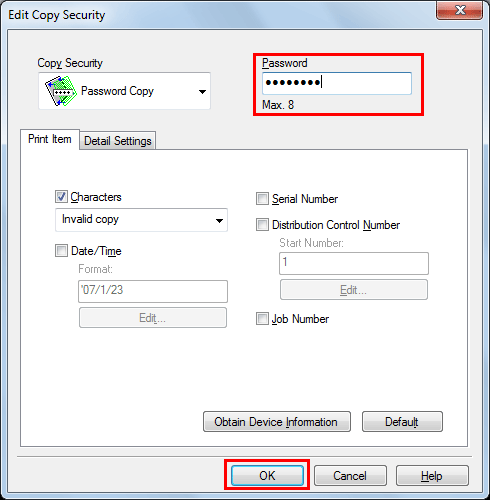The height and width of the screenshot is (500, 490).
Task: Enable the Serial Number checkbox
Action: coord(262,199)
